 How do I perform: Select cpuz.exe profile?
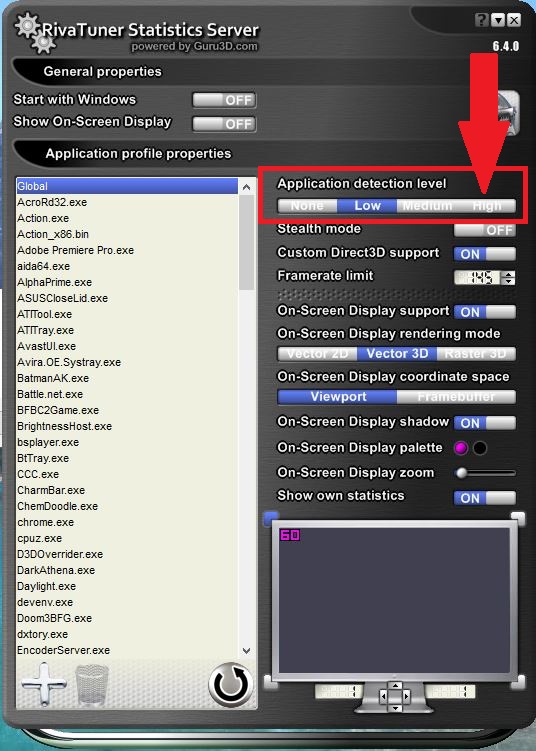pyautogui.click(x=127, y=538)
